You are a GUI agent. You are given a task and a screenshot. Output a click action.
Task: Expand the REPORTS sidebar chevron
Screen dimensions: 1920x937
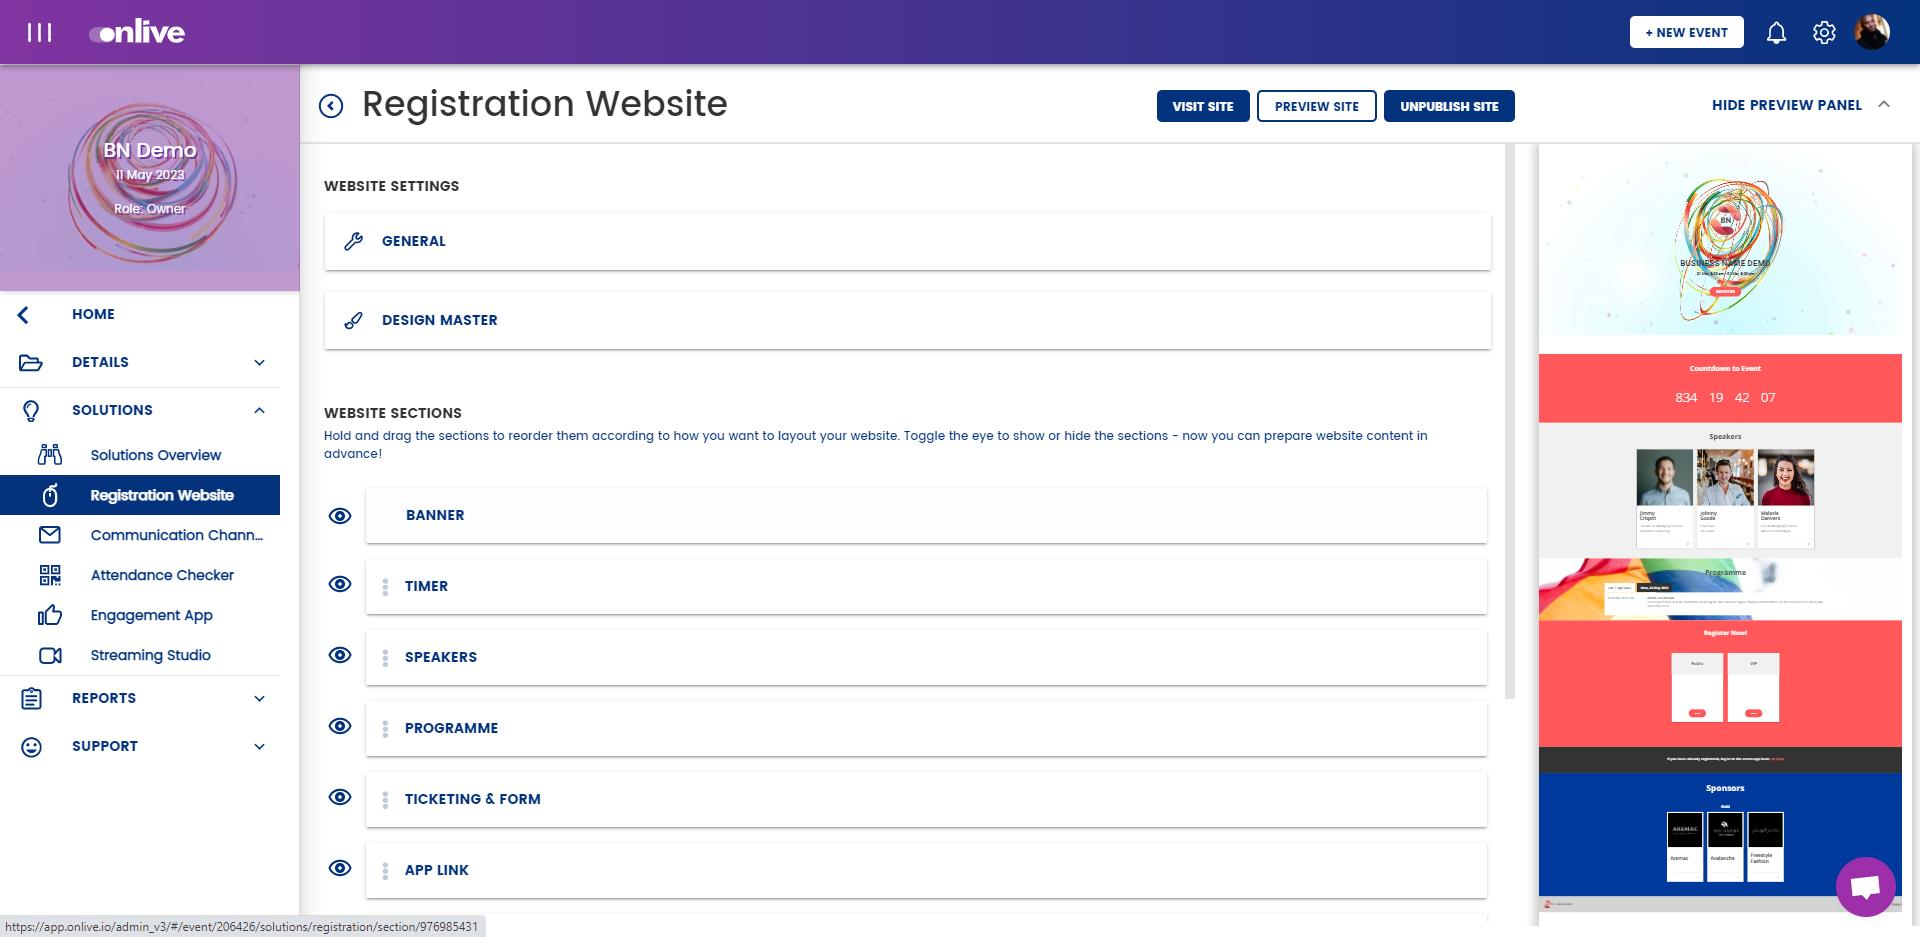(x=259, y=698)
